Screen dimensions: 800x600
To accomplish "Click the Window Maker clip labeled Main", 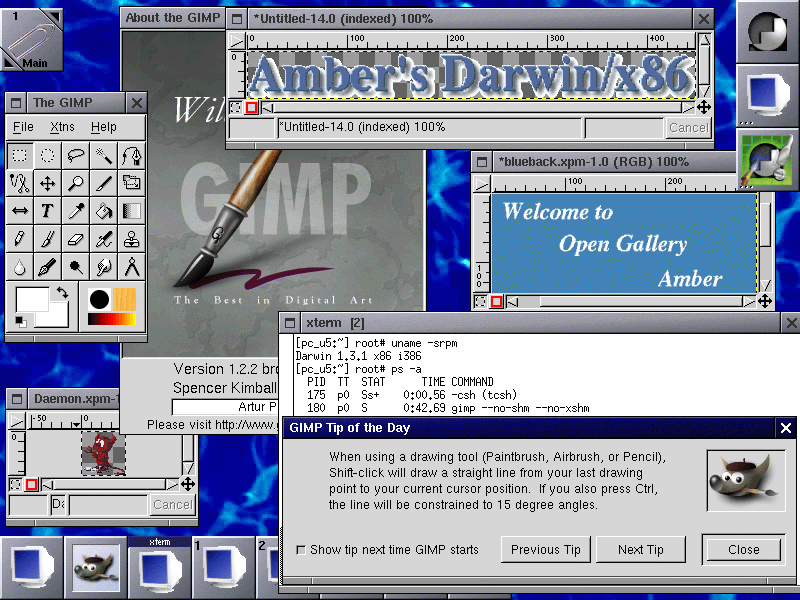I will tap(32, 40).
